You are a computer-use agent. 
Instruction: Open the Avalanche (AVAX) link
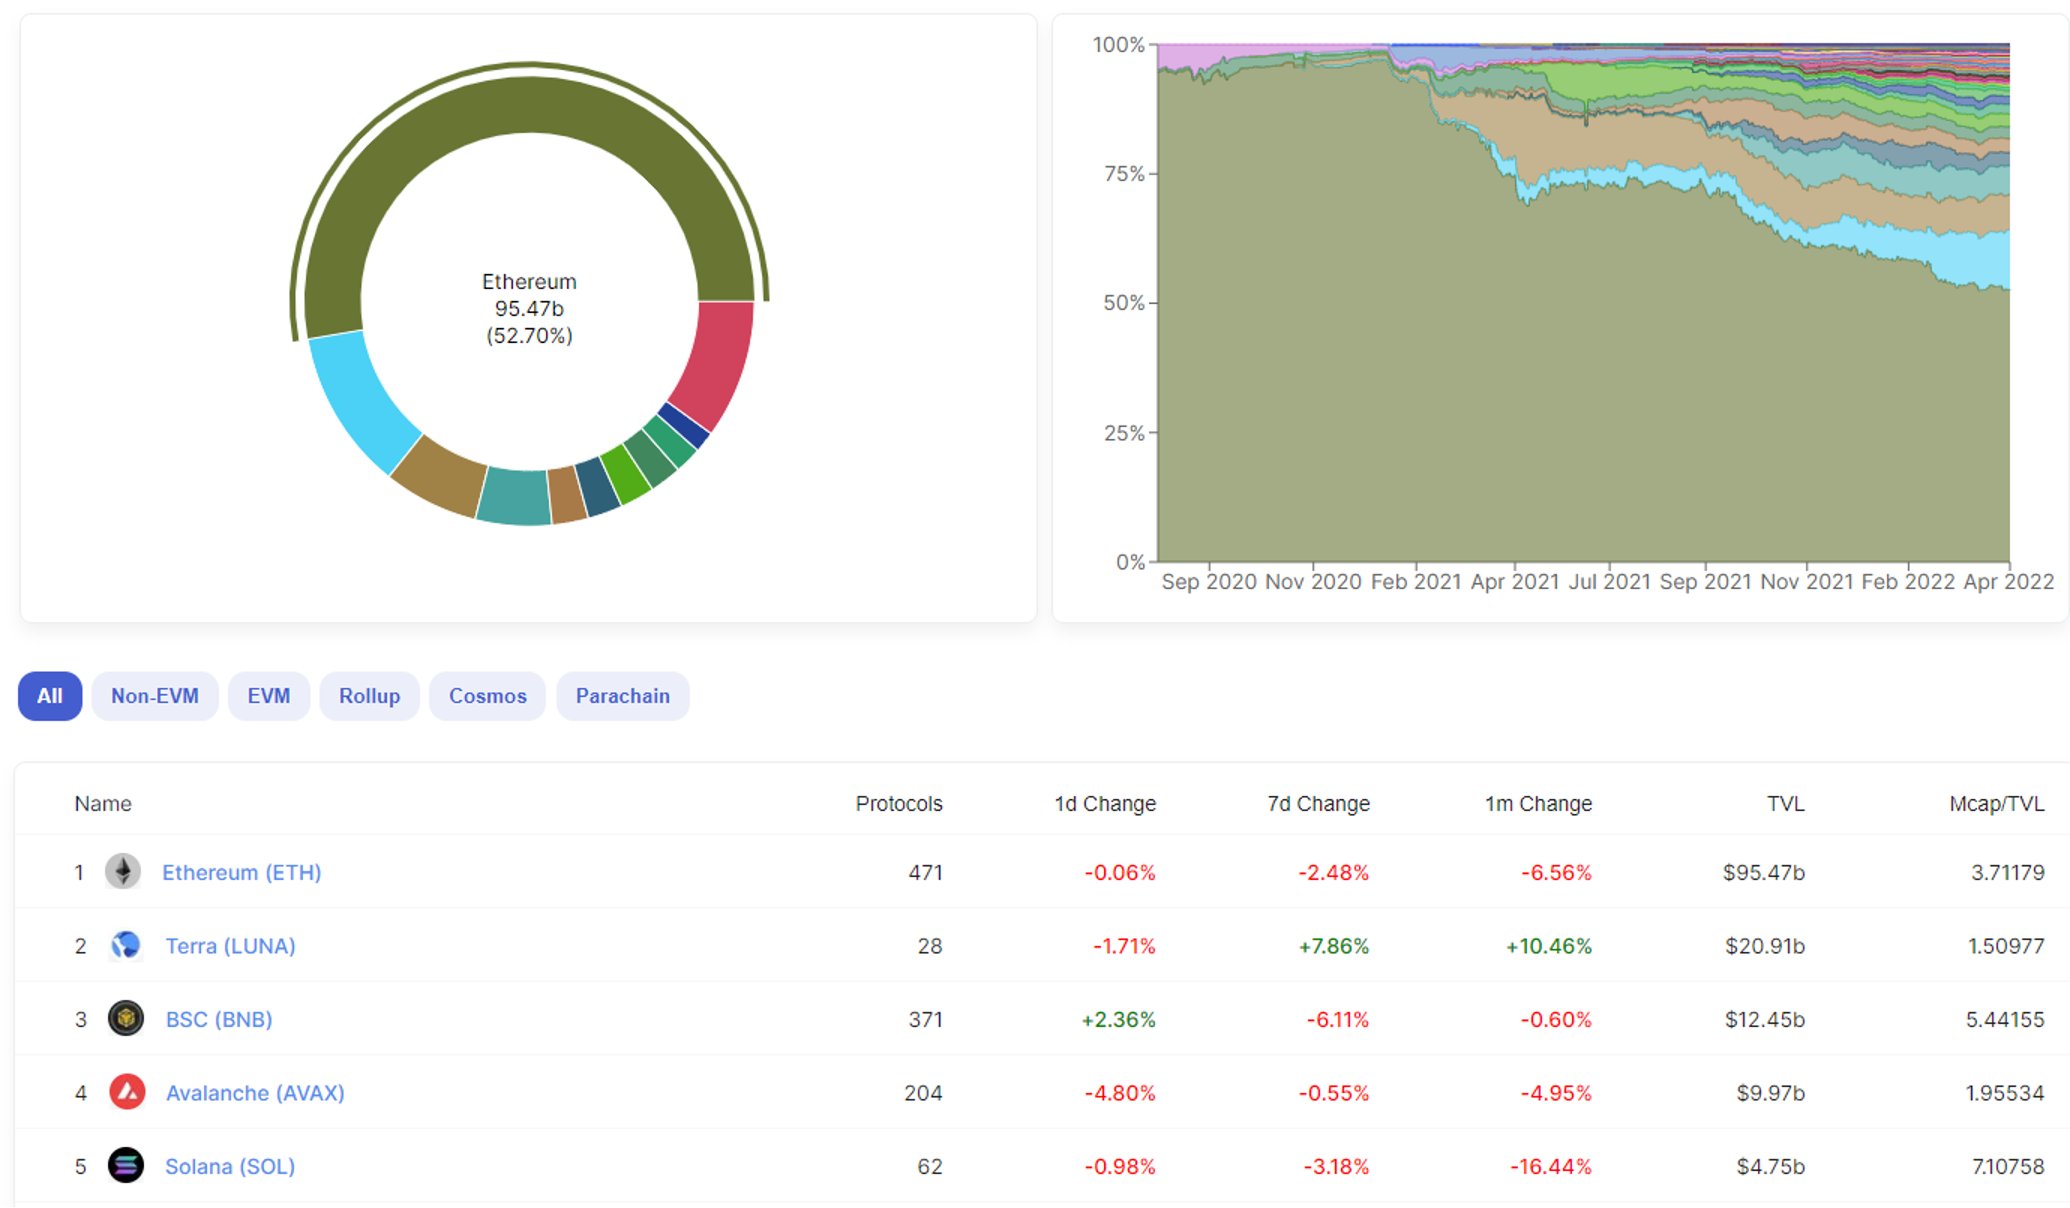(x=255, y=1093)
